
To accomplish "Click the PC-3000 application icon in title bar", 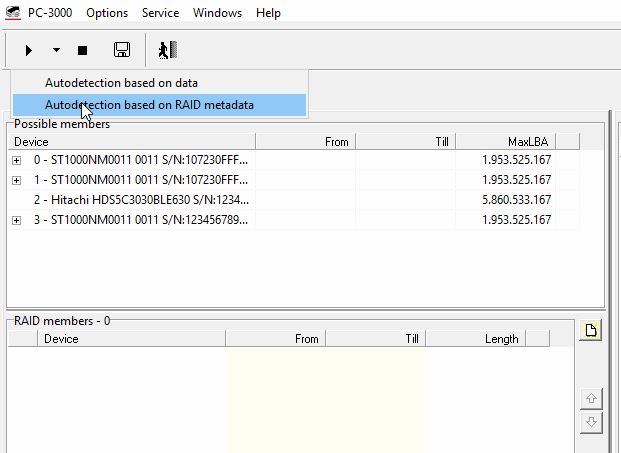I will pyautogui.click(x=13, y=13).
